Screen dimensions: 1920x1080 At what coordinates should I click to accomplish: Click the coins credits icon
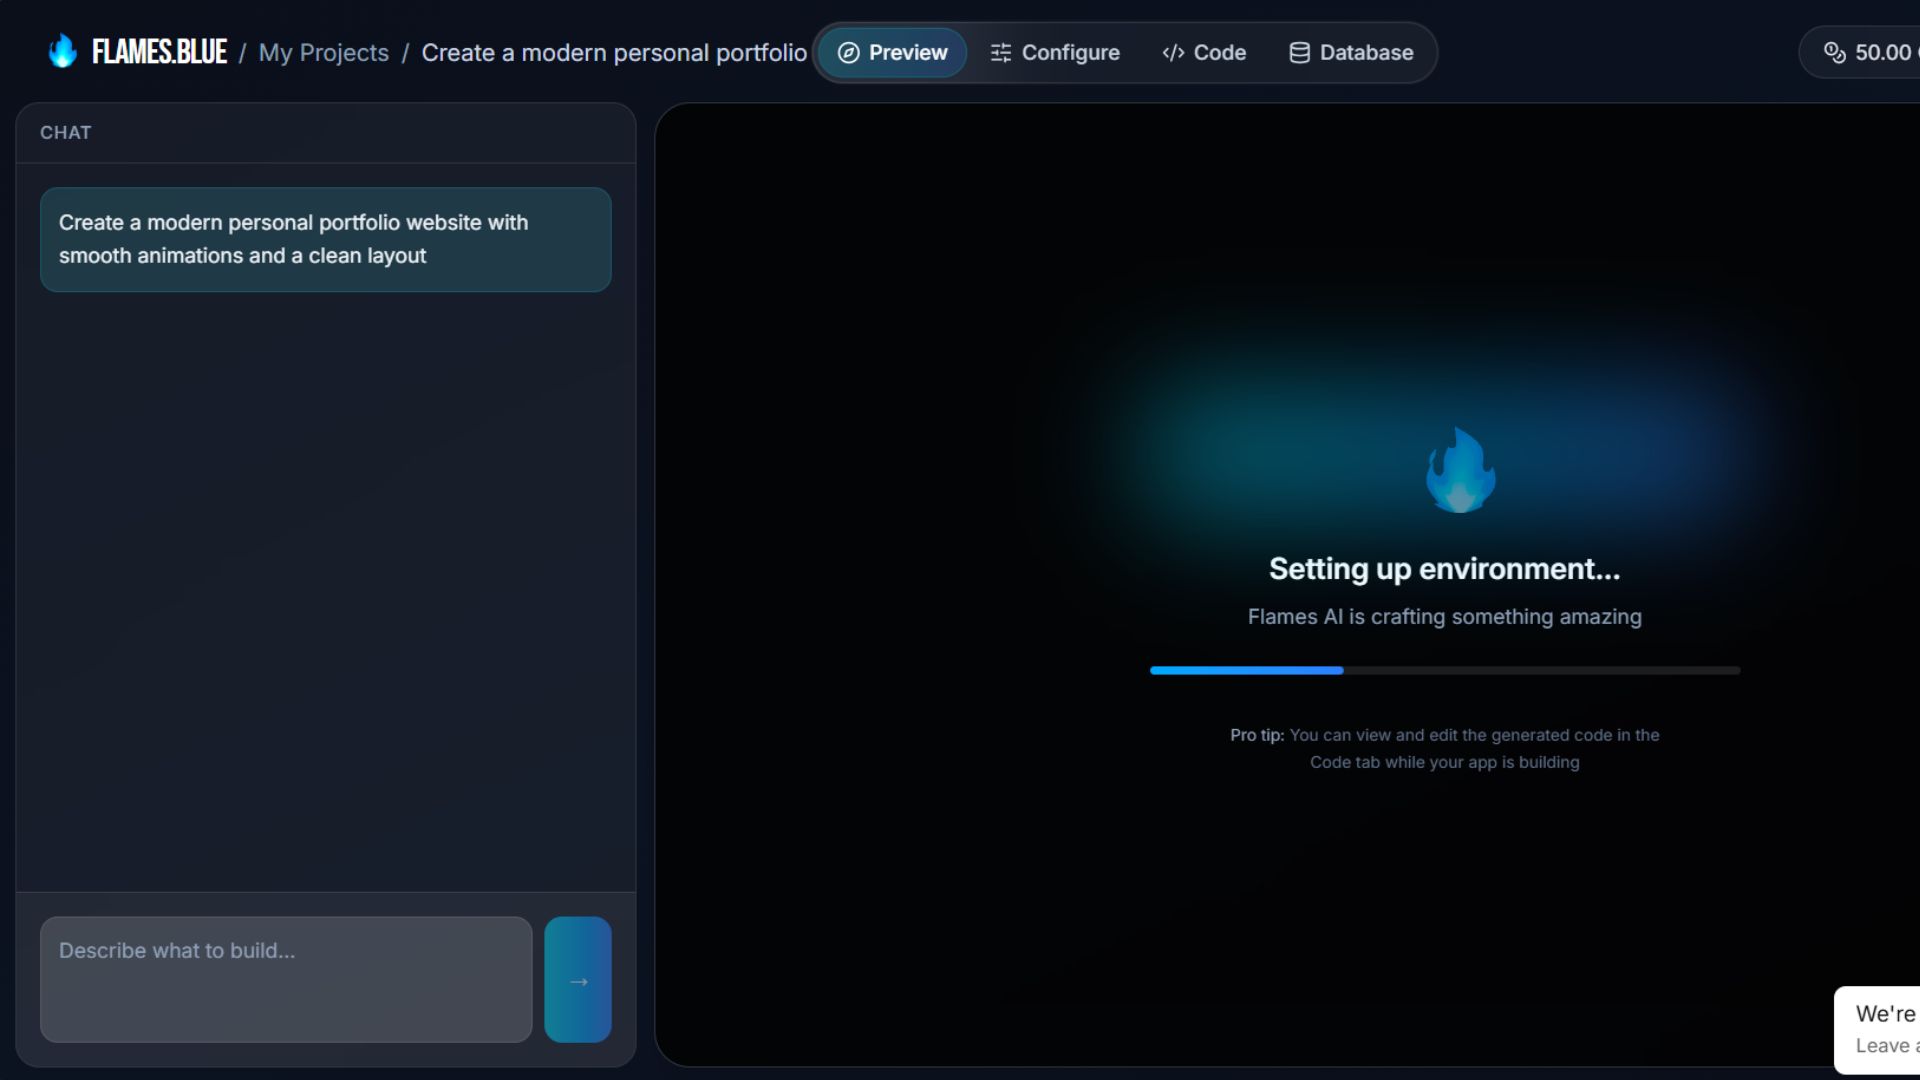(x=1834, y=53)
